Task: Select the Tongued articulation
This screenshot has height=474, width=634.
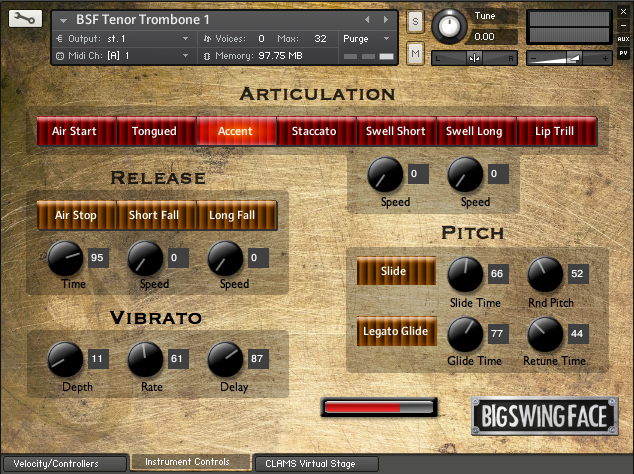Action: tap(156, 131)
